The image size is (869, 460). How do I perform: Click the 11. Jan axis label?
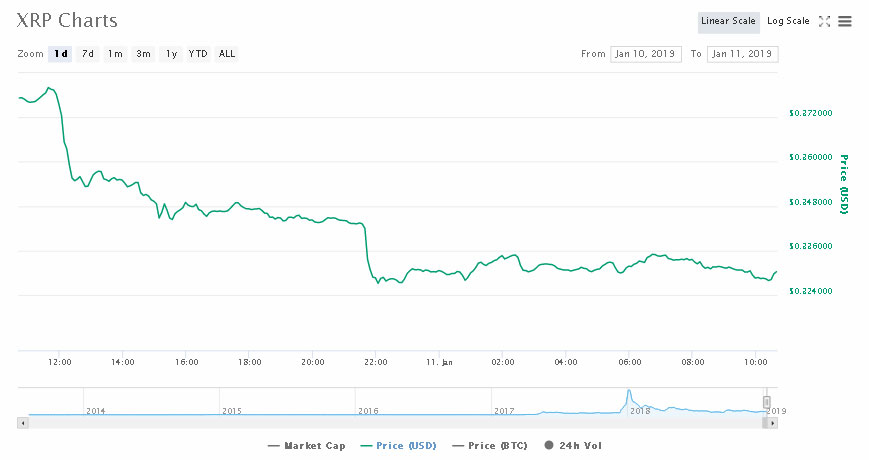(439, 362)
